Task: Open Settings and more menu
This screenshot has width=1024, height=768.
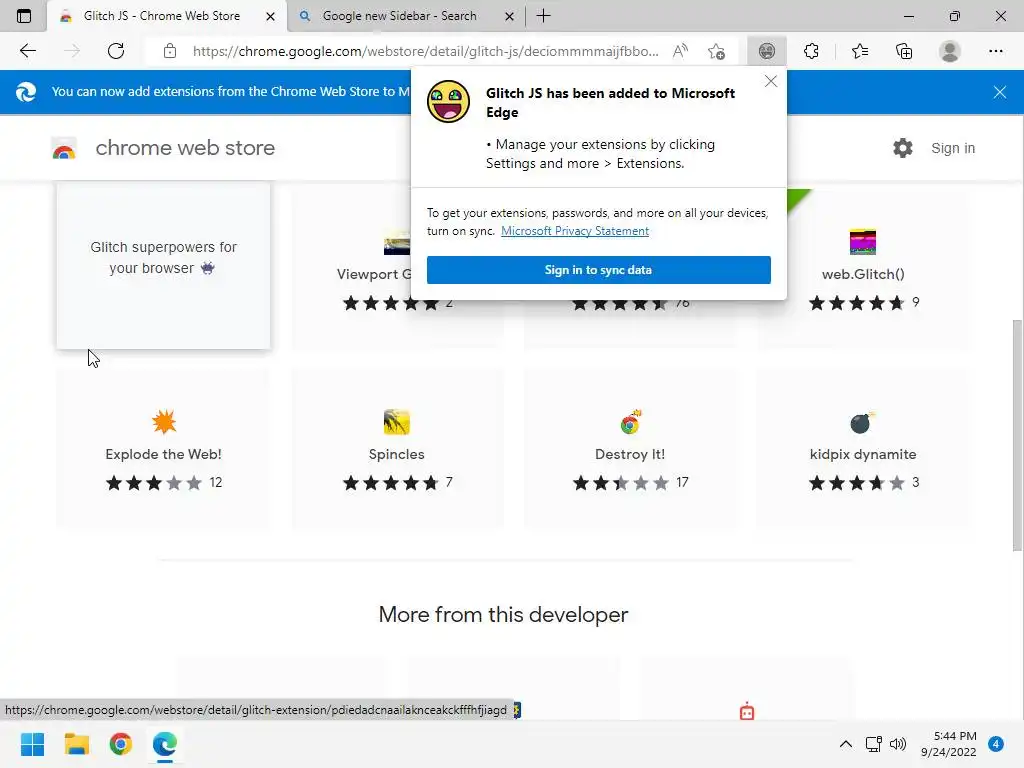Action: [x=995, y=51]
